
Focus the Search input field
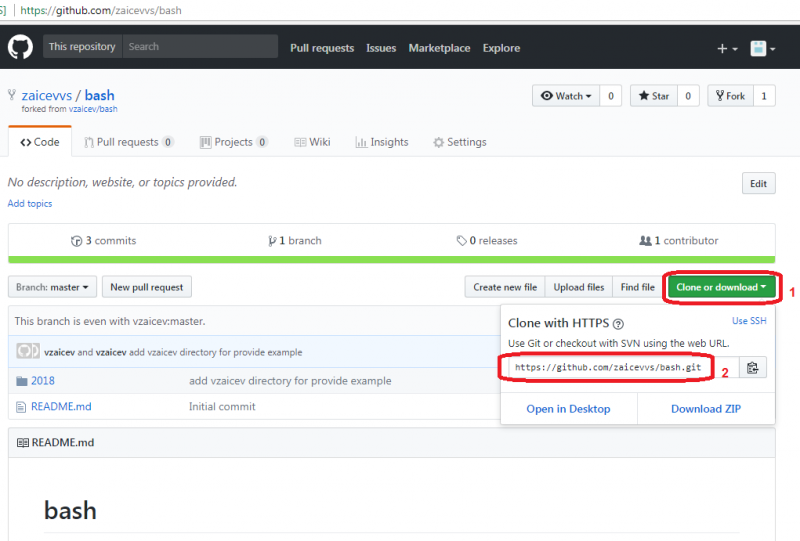(200, 46)
